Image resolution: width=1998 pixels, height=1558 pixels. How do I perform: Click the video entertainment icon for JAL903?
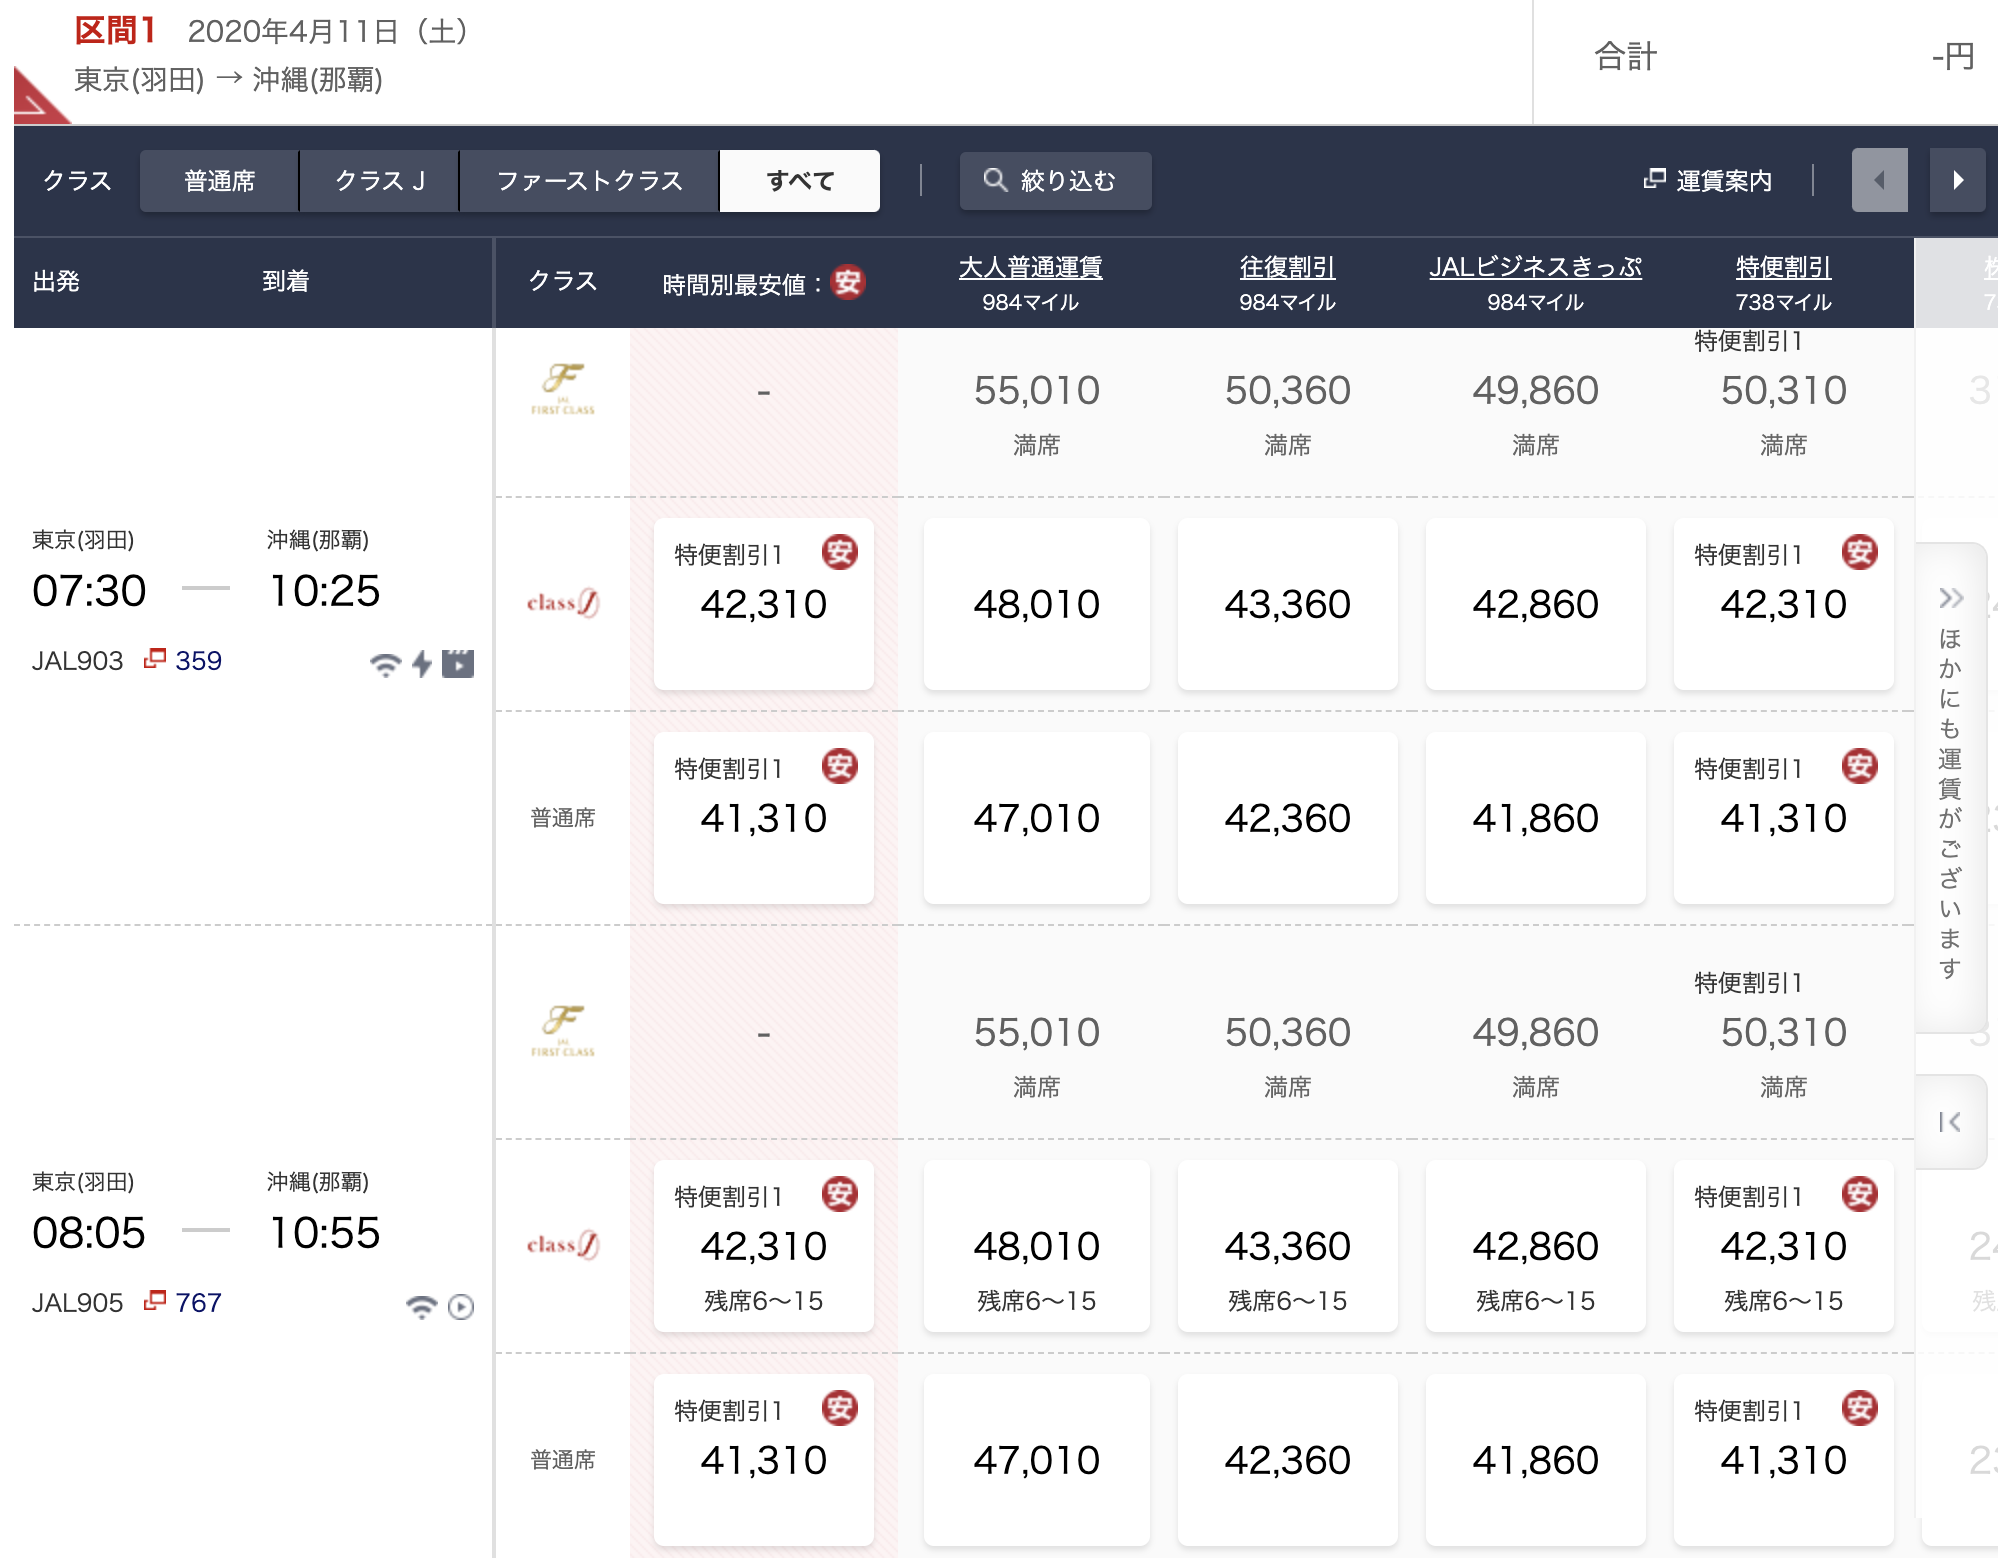tap(458, 663)
